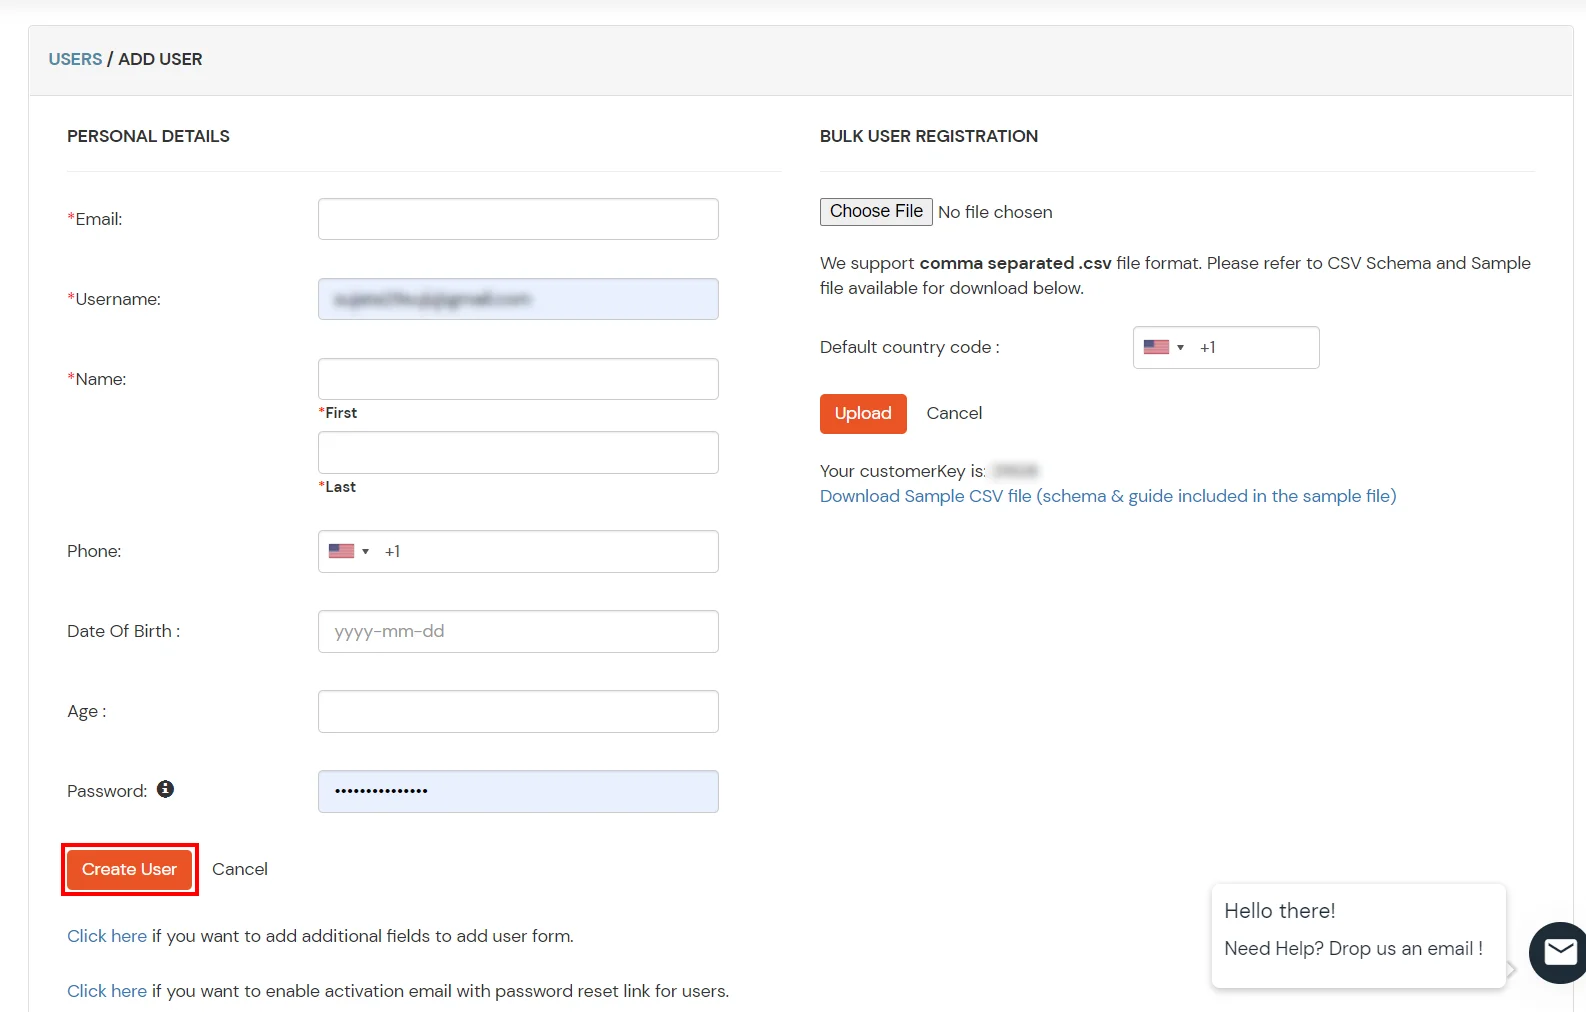Image resolution: width=1586 pixels, height=1012 pixels.
Task: Focus the Date Of Birth field
Action: point(518,631)
